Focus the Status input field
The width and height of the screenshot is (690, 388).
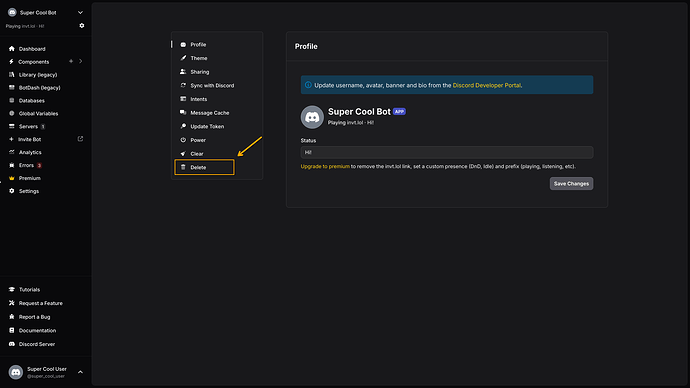(x=447, y=152)
